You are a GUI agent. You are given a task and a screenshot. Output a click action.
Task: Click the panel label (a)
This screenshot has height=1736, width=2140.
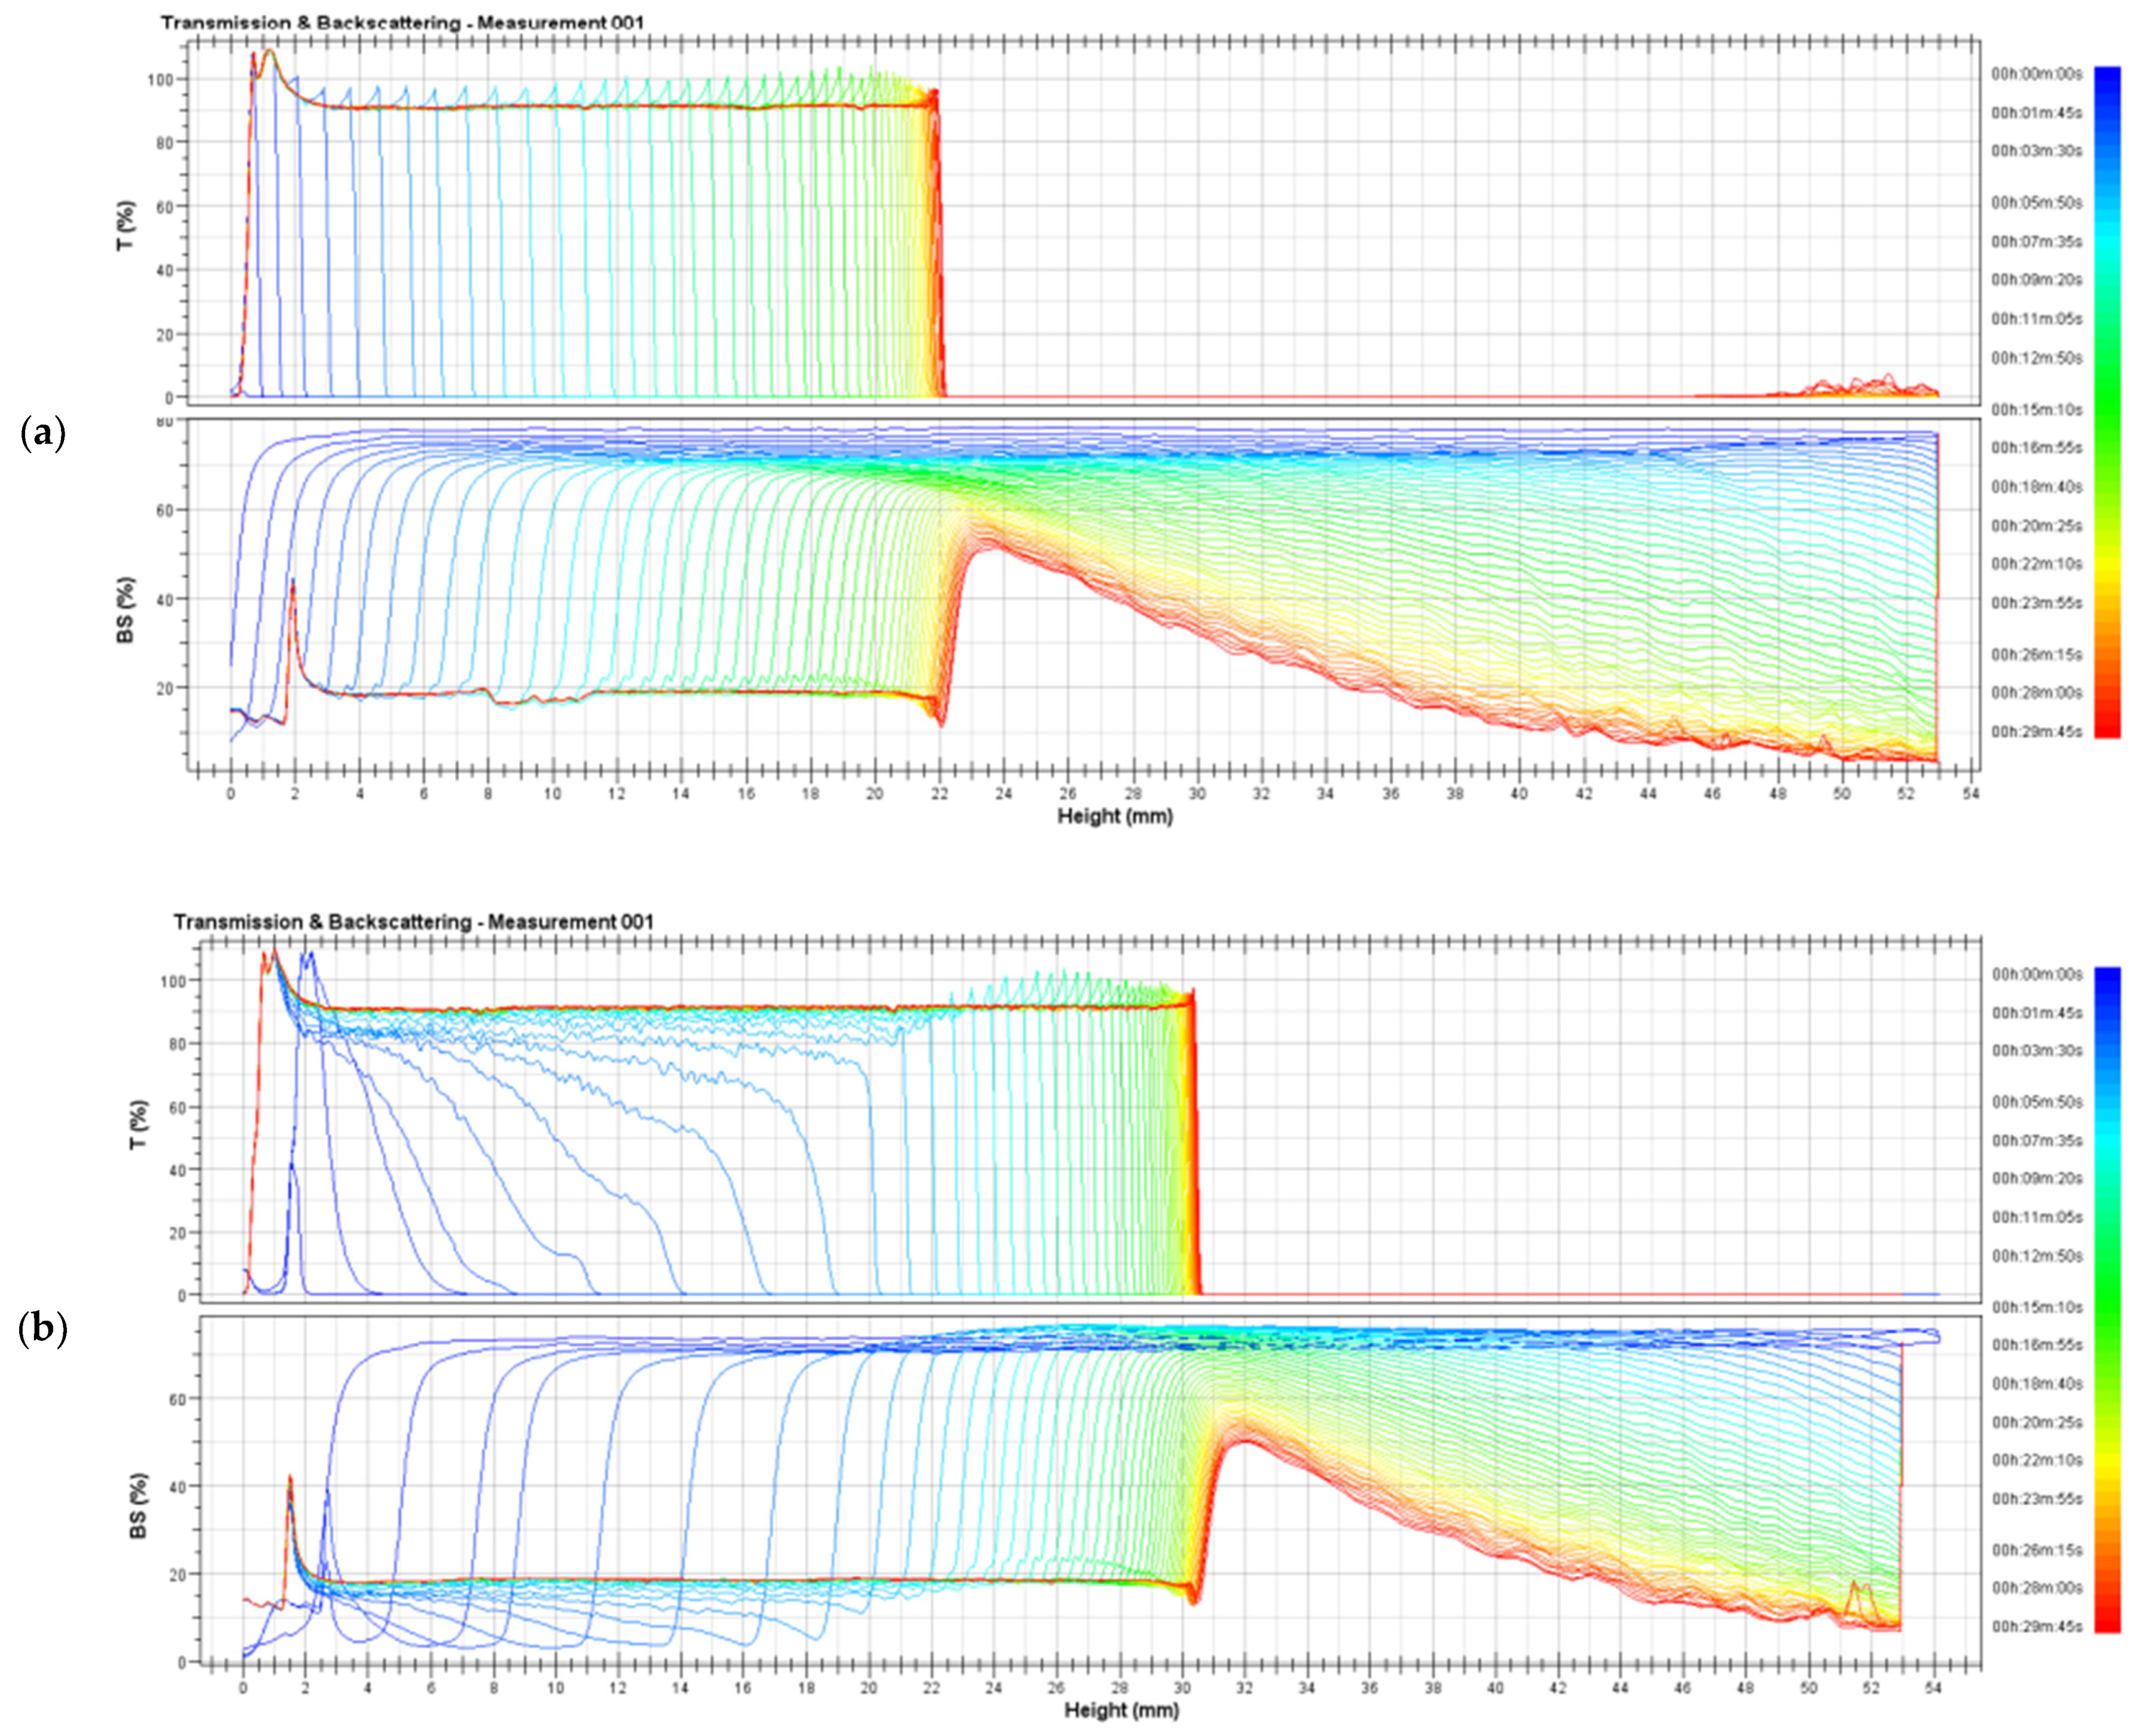click(43, 433)
